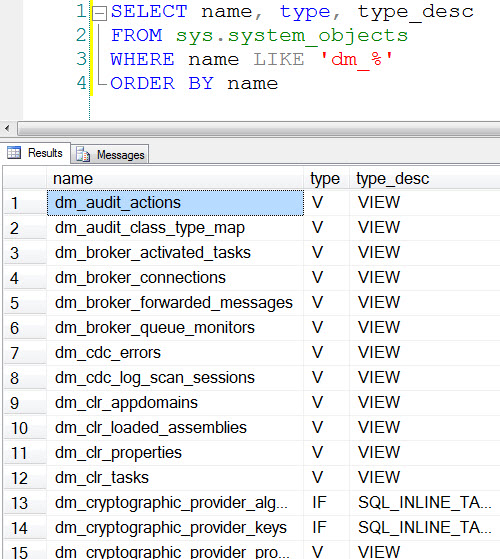Select the dm_clr_loaded_assemblies cell
500x559 pixels.
point(175,427)
